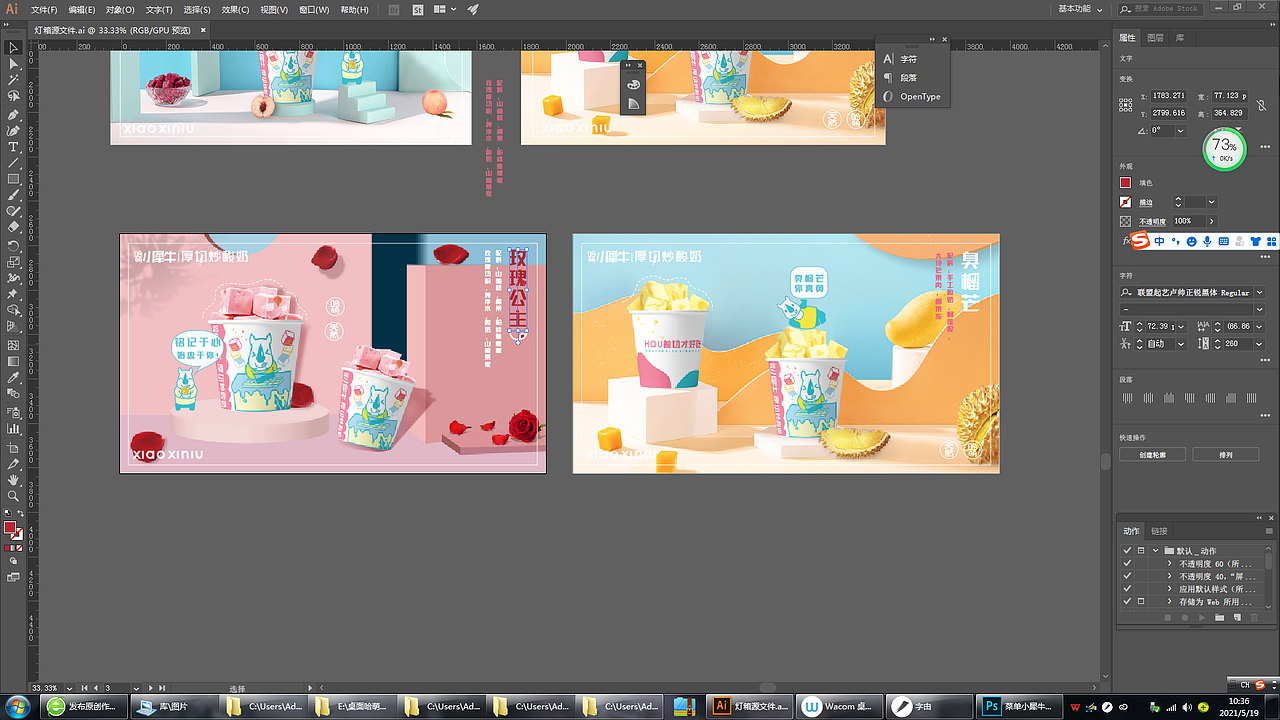1280x720 pixels.
Task: Open the 对象(O) menu
Action: (120, 9)
